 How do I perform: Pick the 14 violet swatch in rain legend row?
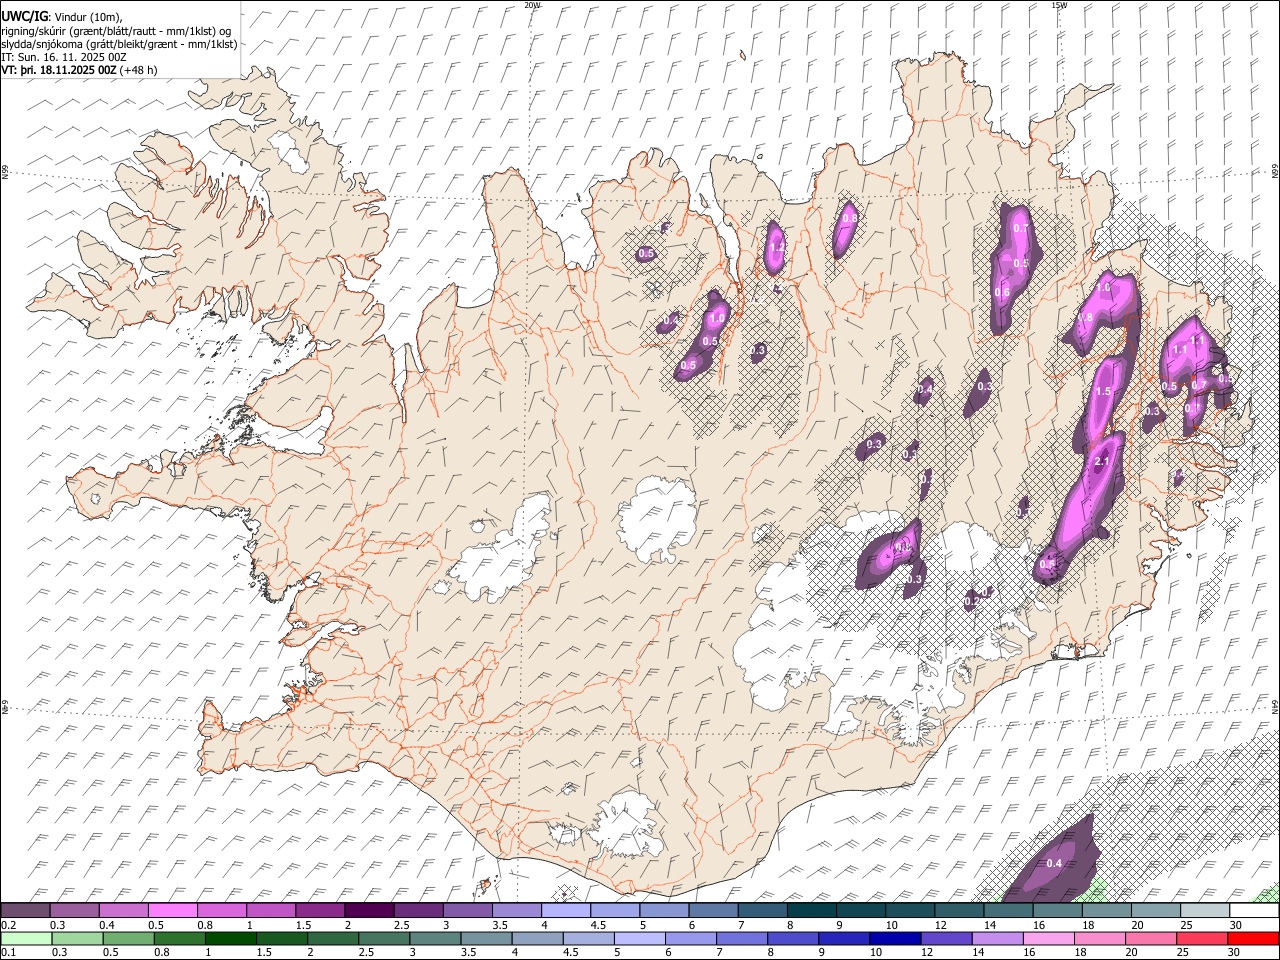point(996,938)
